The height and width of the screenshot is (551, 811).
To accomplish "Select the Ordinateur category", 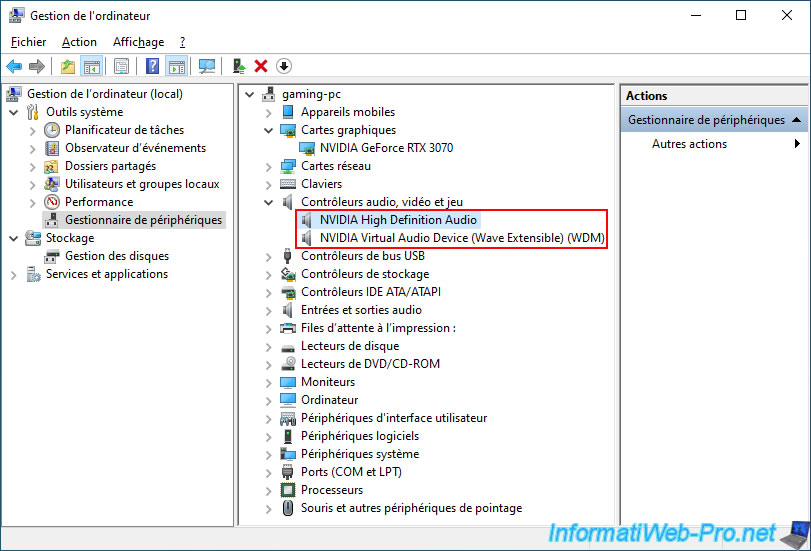I will coord(329,400).
